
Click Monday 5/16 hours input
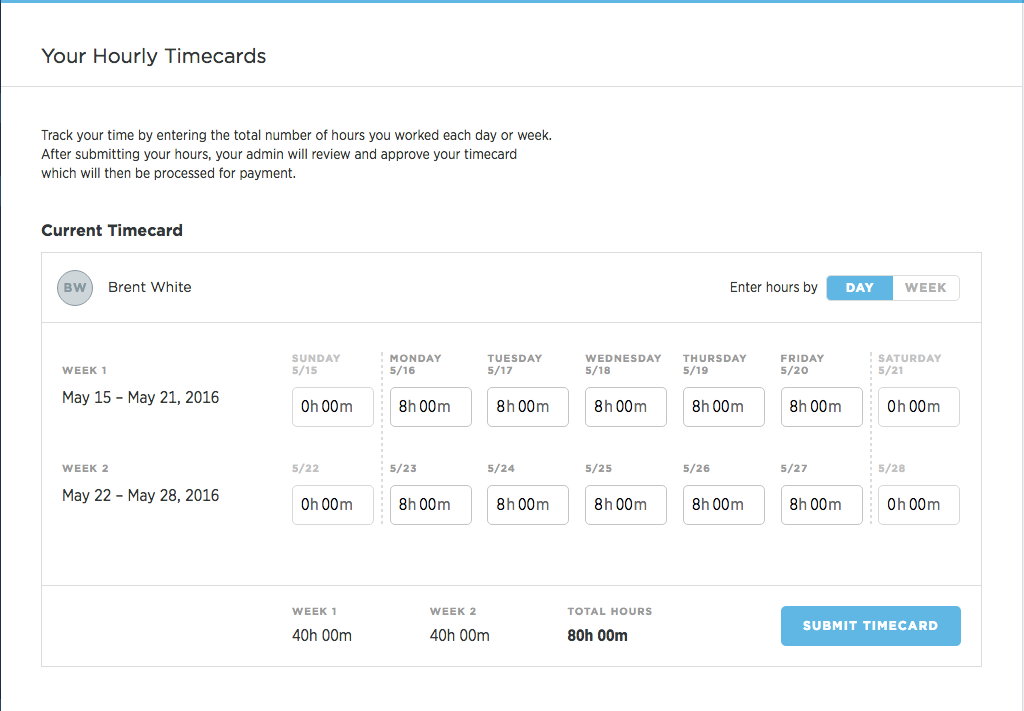(x=430, y=406)
